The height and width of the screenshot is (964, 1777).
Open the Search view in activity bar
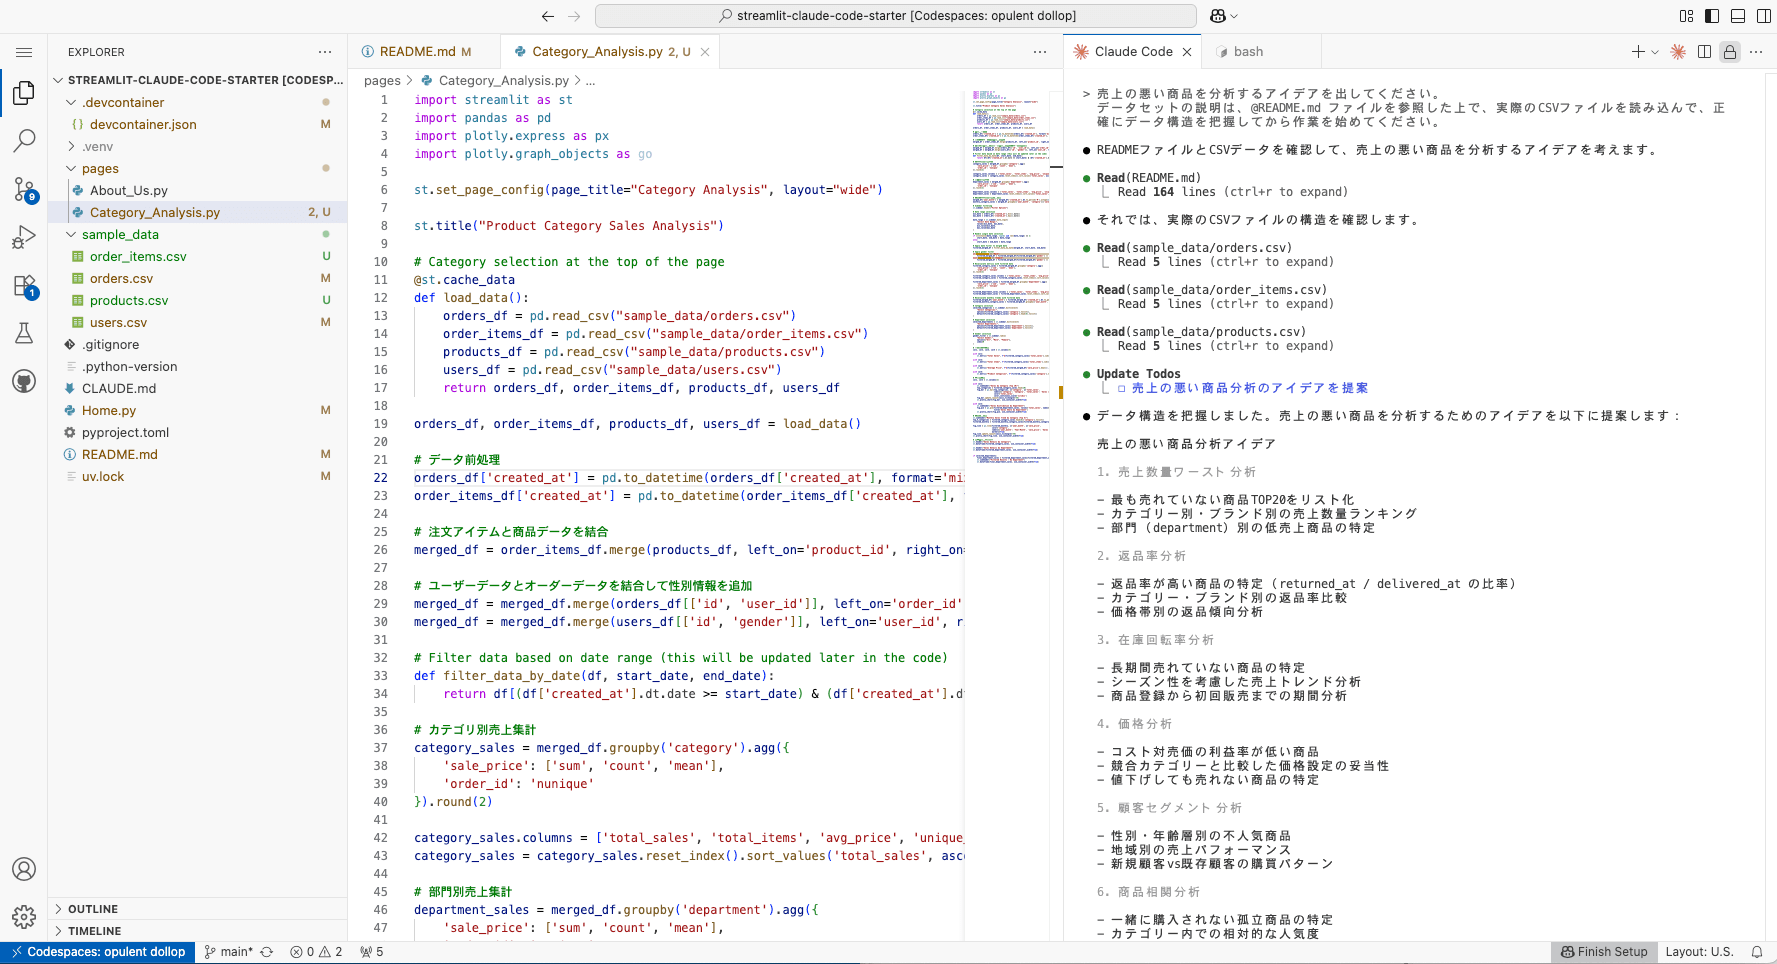(24, 141)
